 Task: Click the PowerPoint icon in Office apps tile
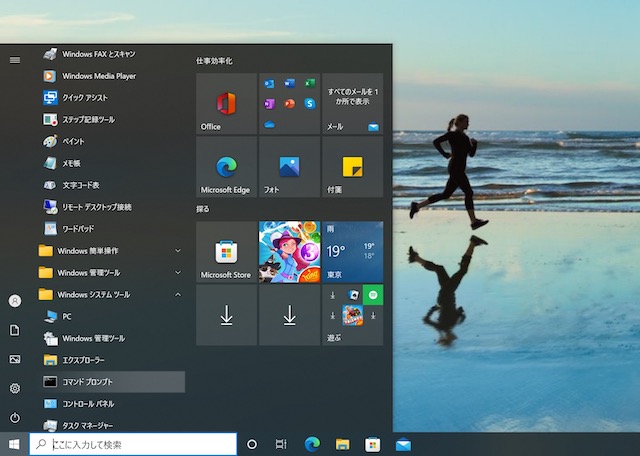pyautogui.click(x=289, y=104)
